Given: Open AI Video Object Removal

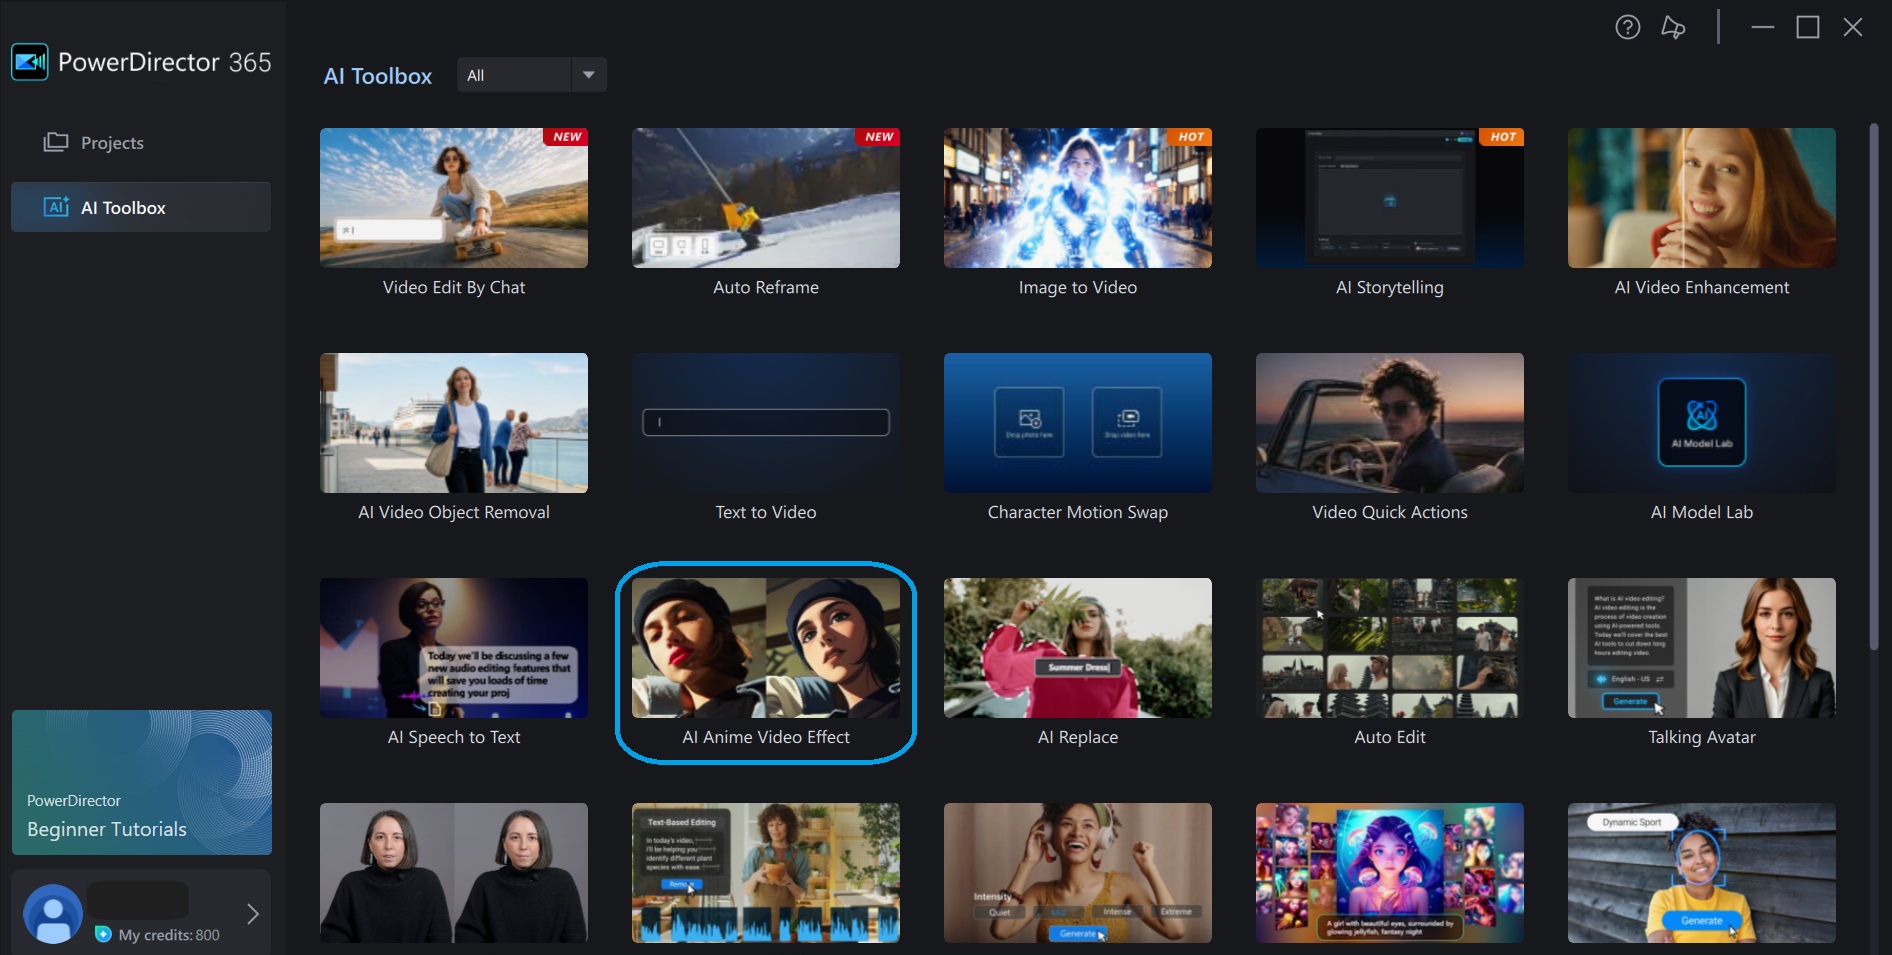Looking at the screenshot, I should [x=454, y=423].
